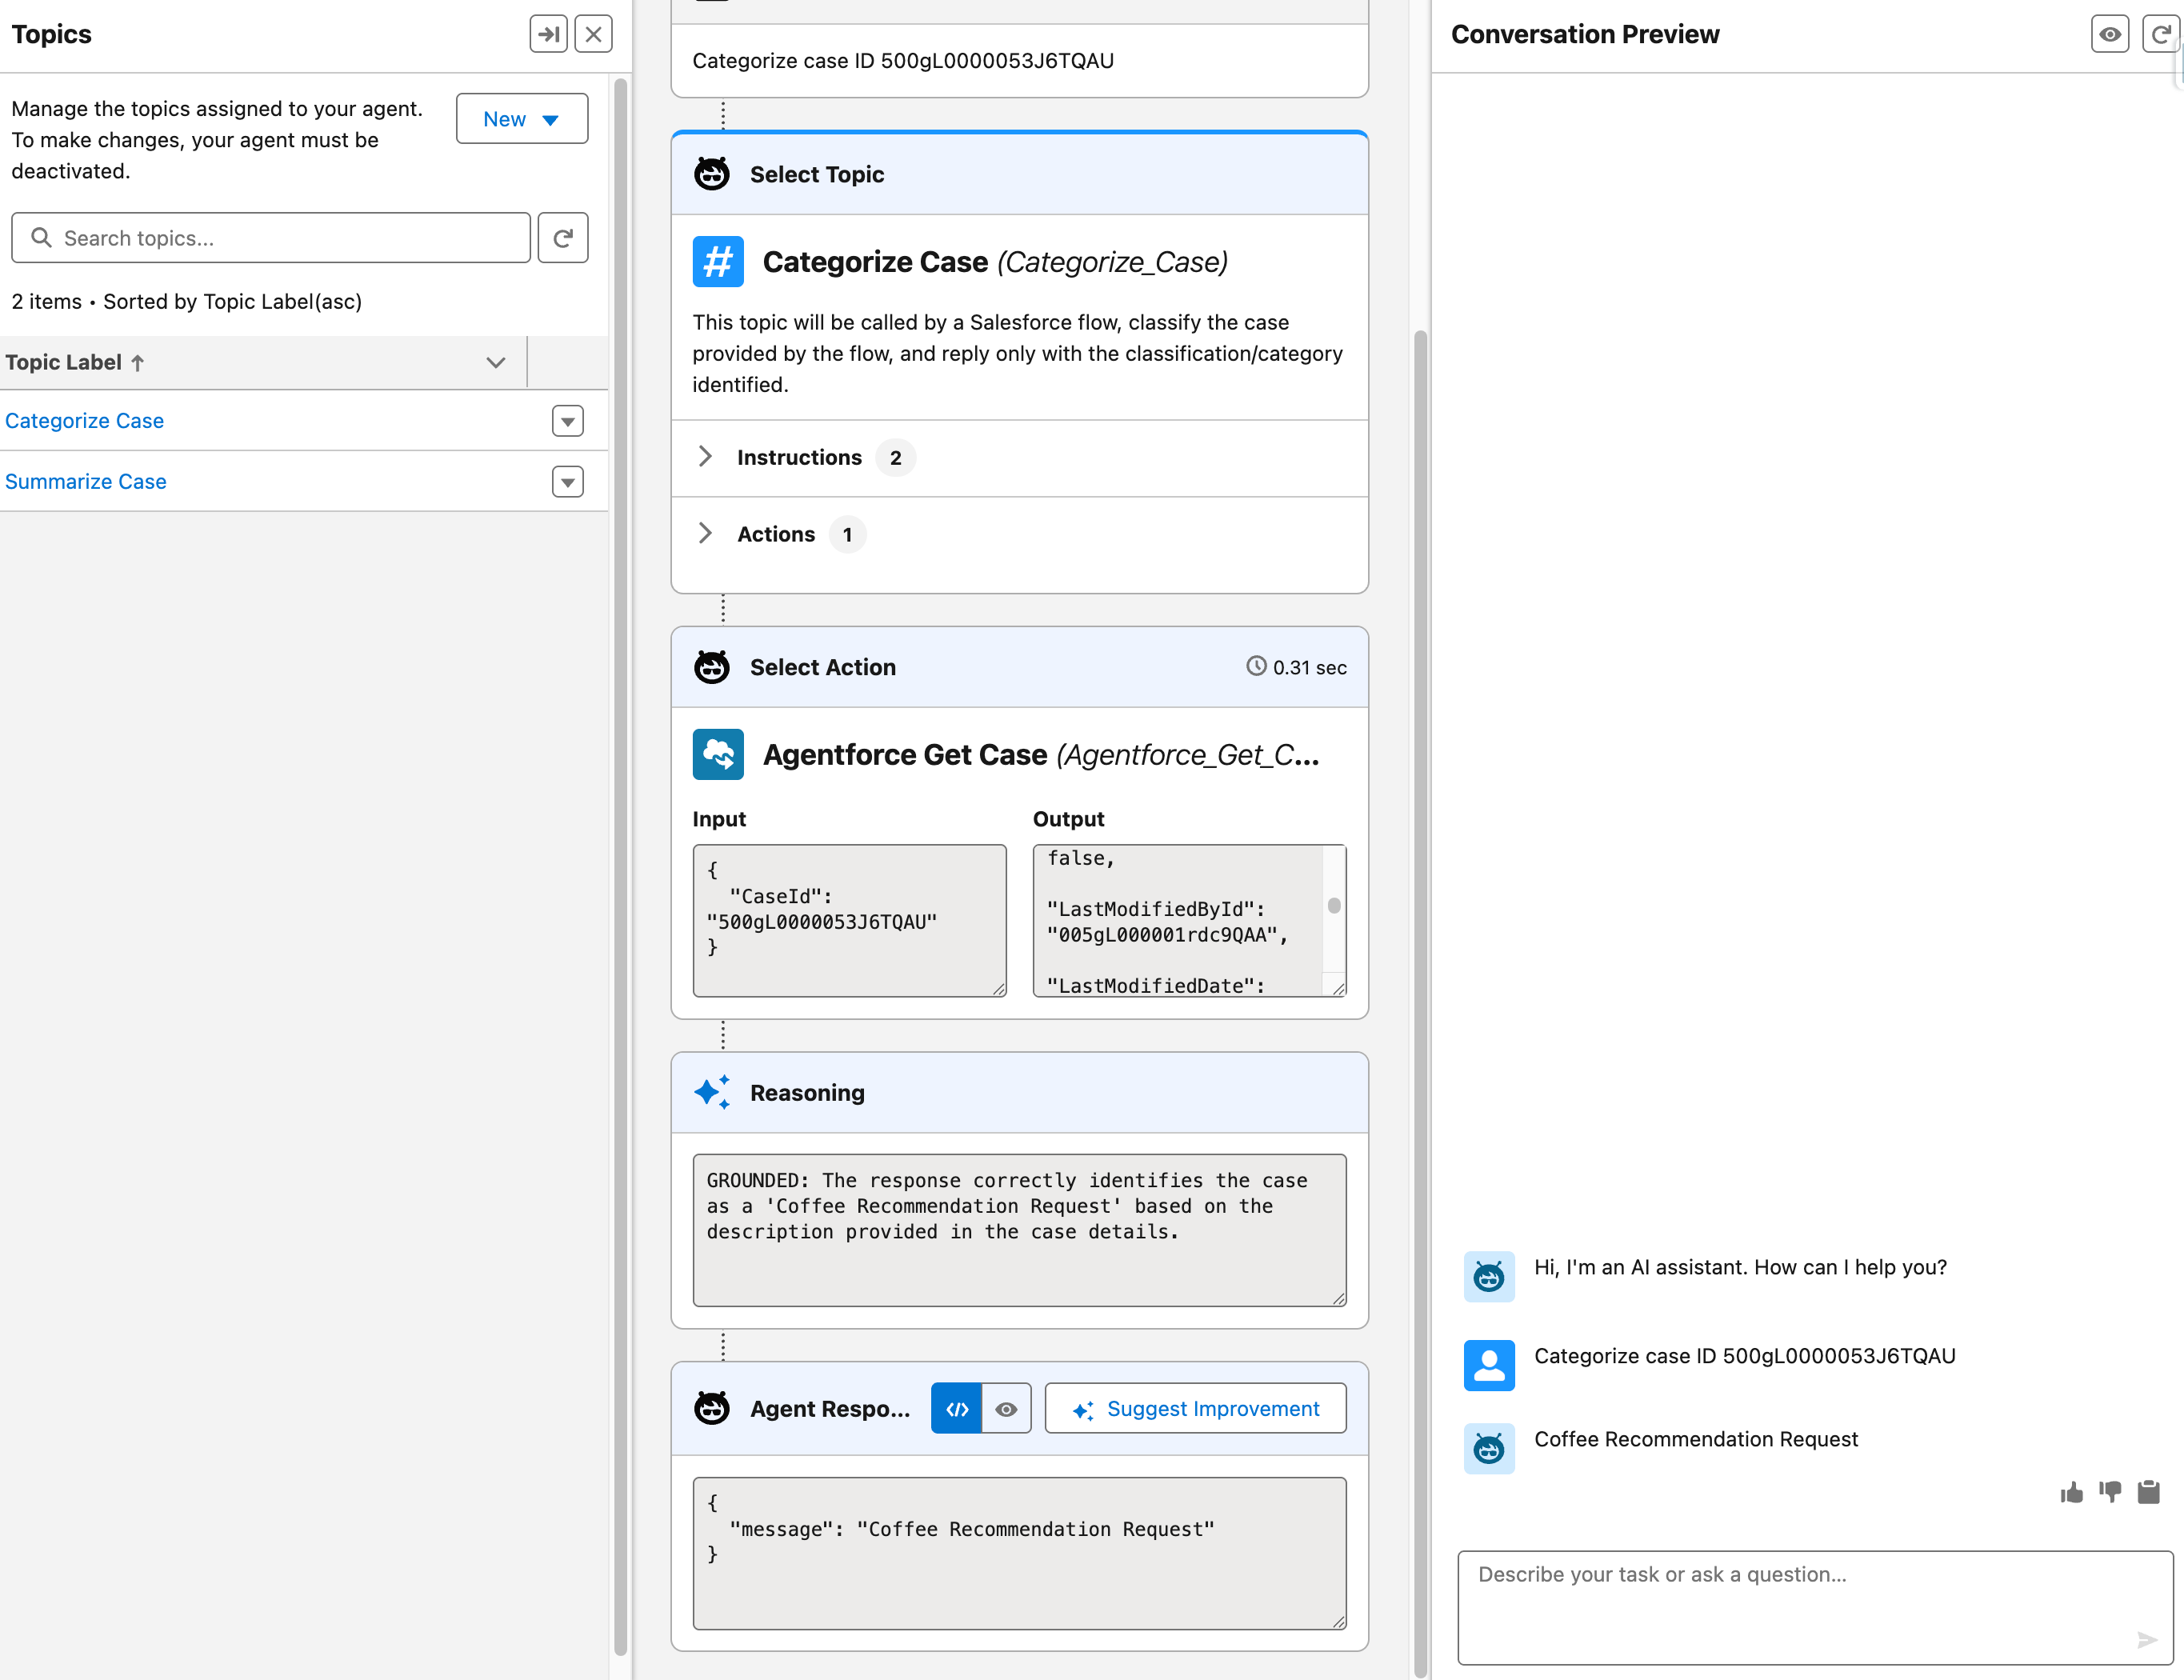This screenshot has width=2184, height=1680.
Task: Sort by the Topic Label column
Action: click(x=75, y=362)
